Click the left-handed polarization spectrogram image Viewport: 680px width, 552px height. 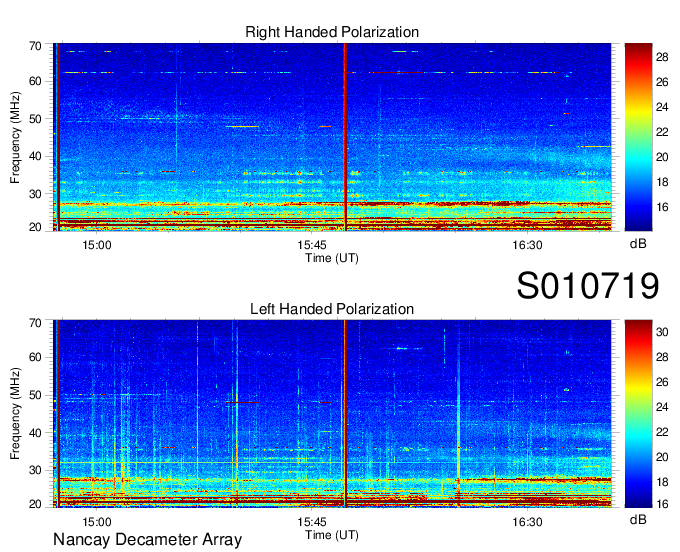(x=332, y=414)
